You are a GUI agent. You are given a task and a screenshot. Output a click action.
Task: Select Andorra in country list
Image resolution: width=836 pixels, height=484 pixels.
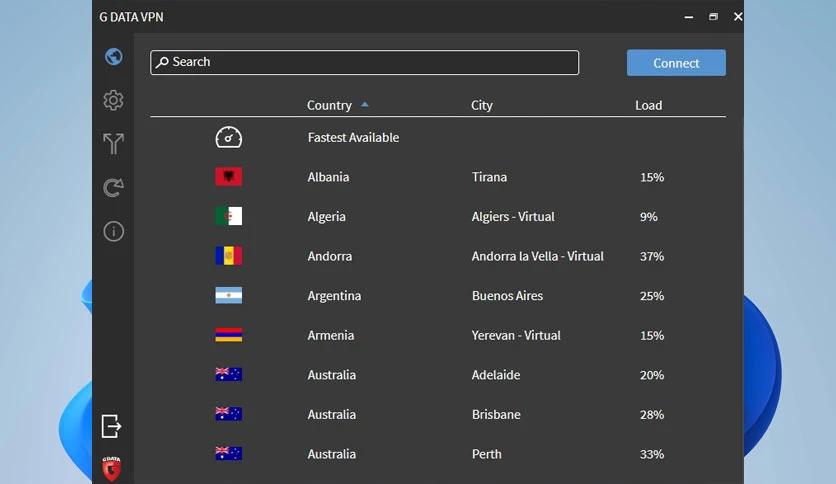pos(329,256)
